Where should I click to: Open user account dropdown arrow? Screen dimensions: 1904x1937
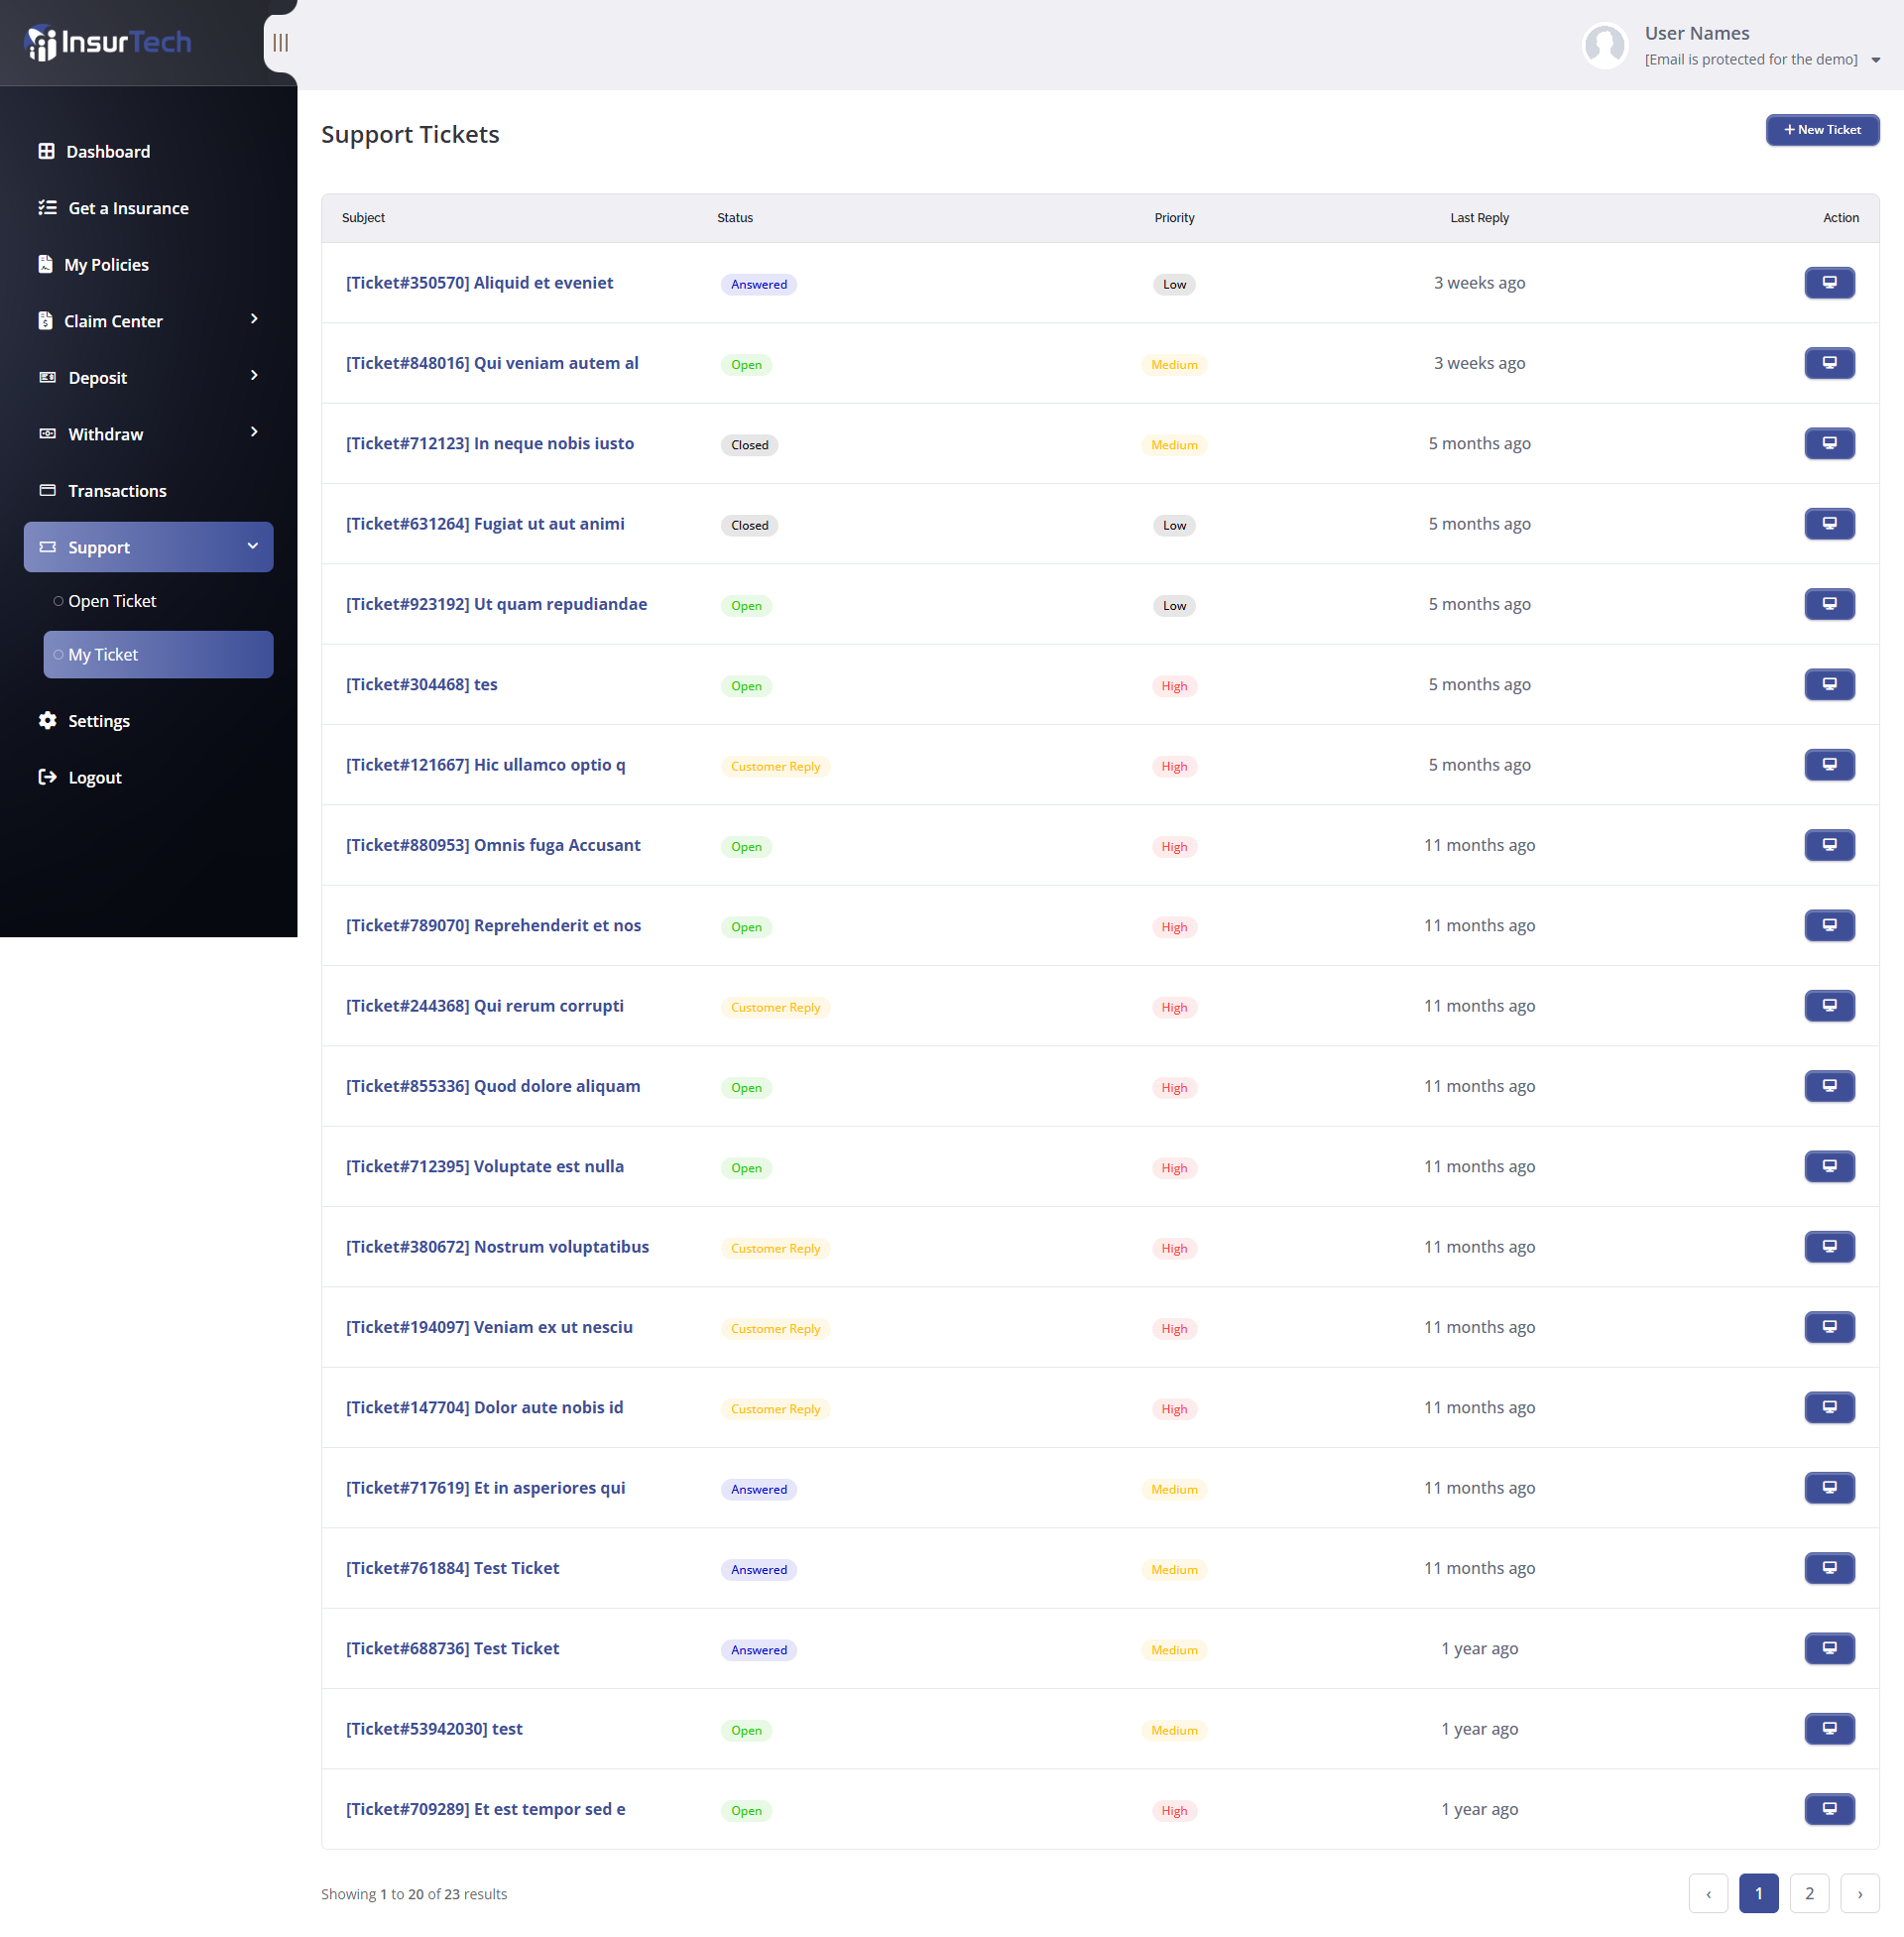point(1875,60)
